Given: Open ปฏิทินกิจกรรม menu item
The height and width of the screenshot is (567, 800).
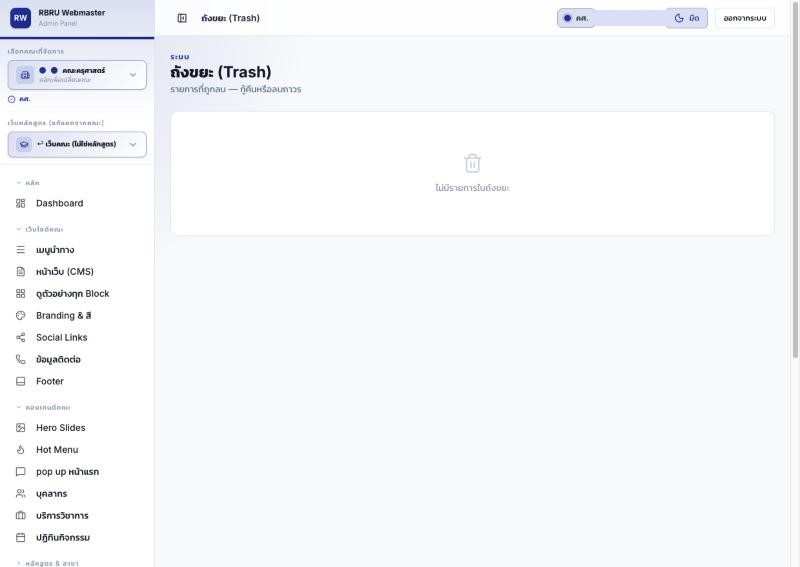Looking at the screenshot, I should point(77,537).
